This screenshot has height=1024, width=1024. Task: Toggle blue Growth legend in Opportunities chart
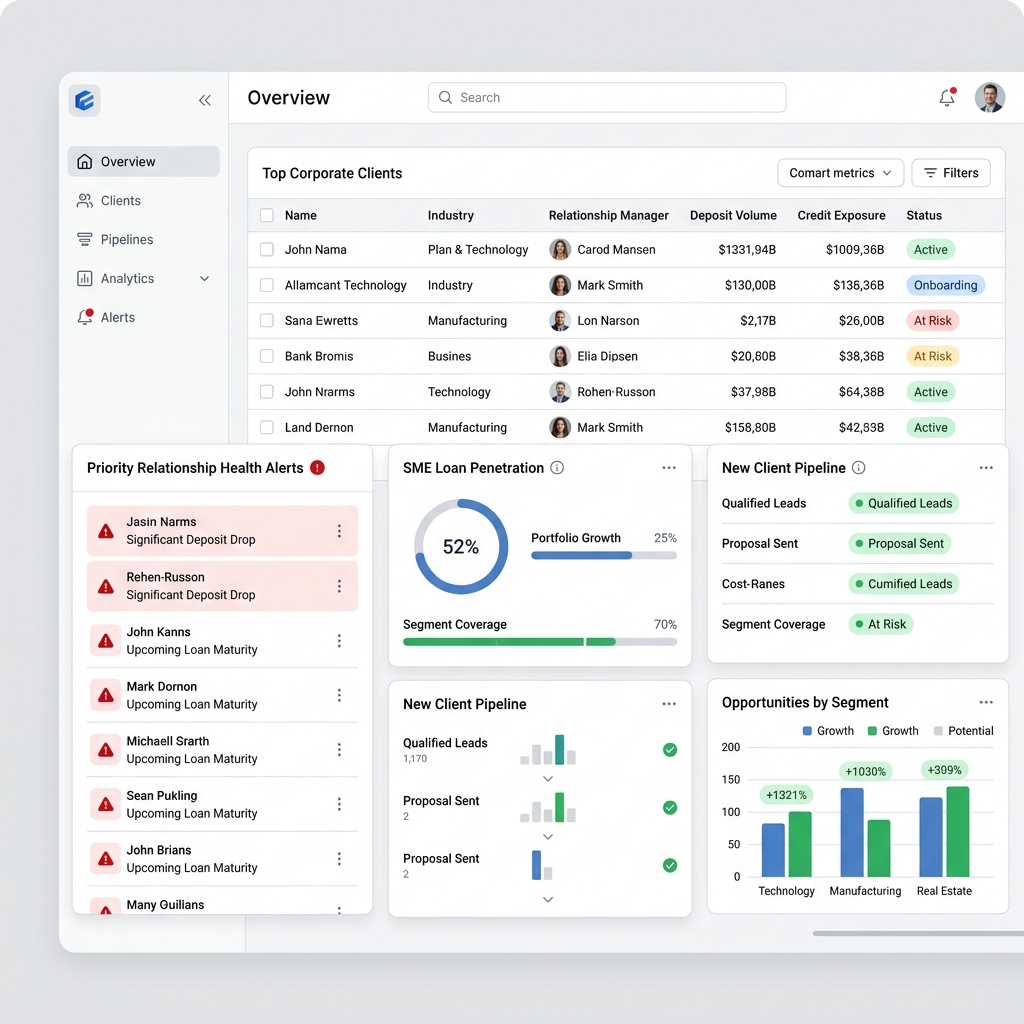pos(828,731)
